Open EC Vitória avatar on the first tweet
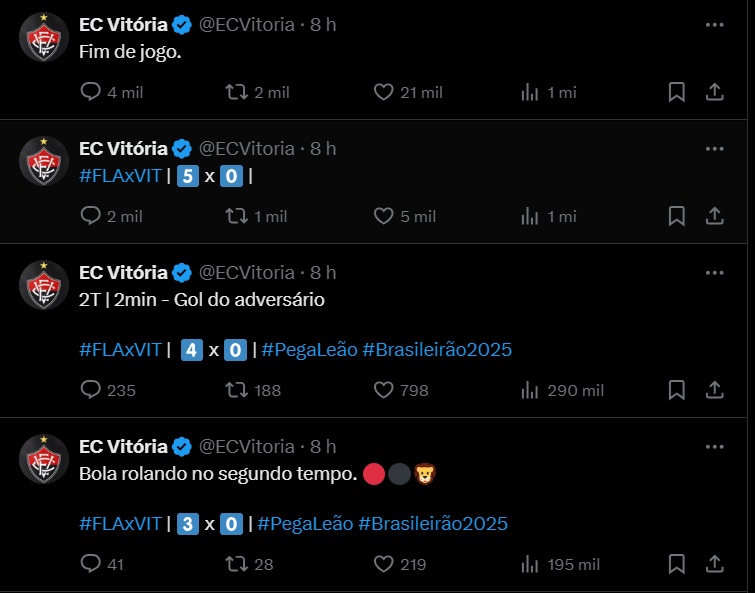 [44, 37]
